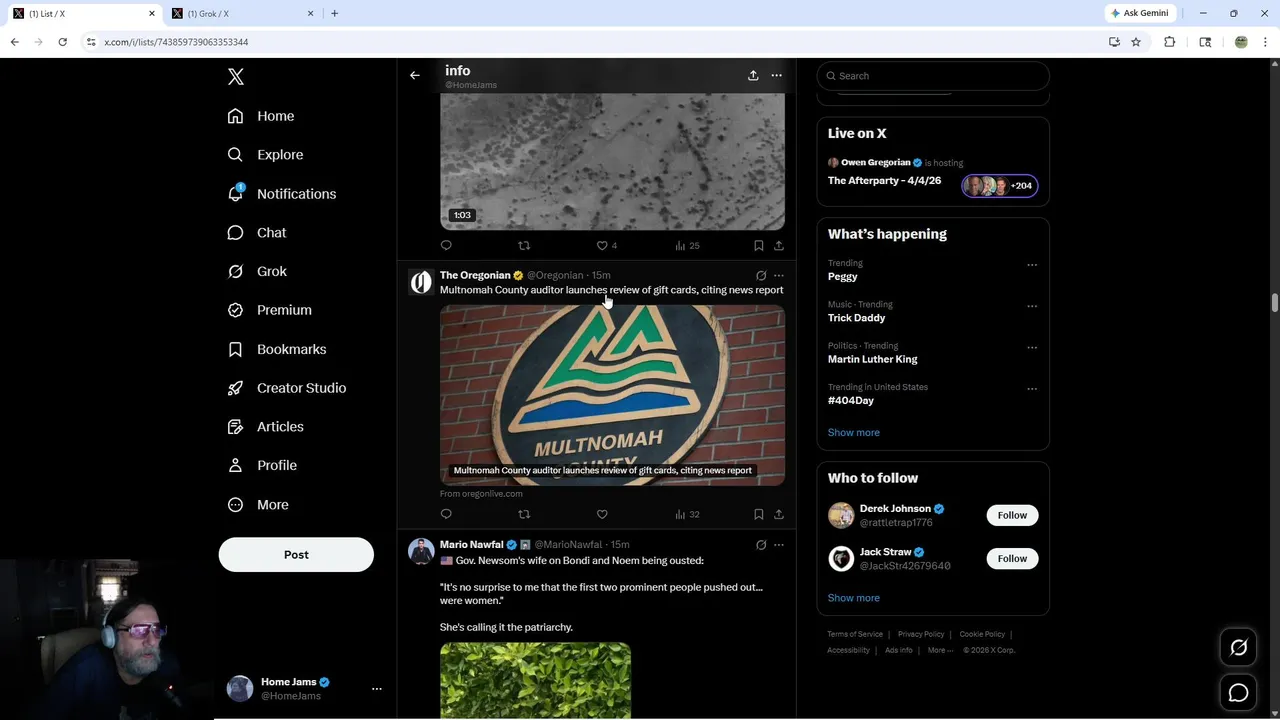This screenshot has width=1280, height=720.
Task: Open Bookmarks in sidebar
Action: click(x=277, y=349)
